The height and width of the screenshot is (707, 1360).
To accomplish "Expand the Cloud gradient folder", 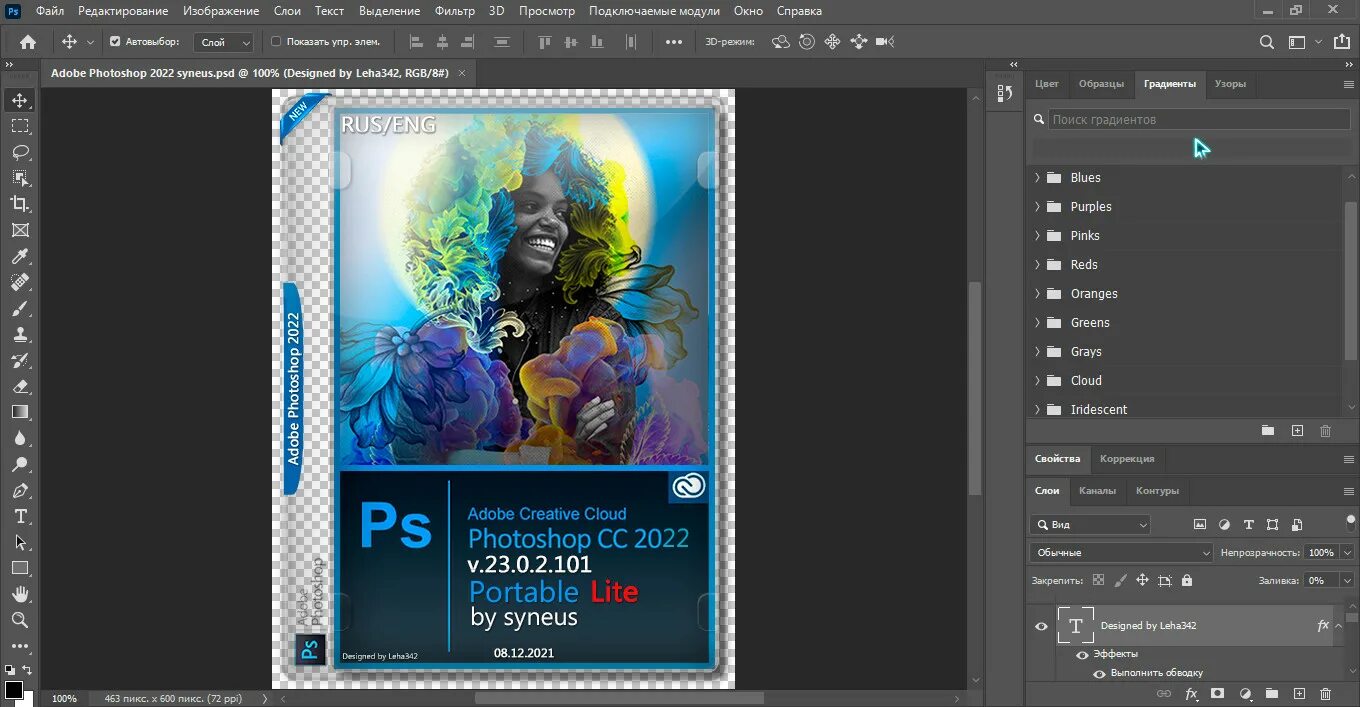I will [x=1037, y=381].
